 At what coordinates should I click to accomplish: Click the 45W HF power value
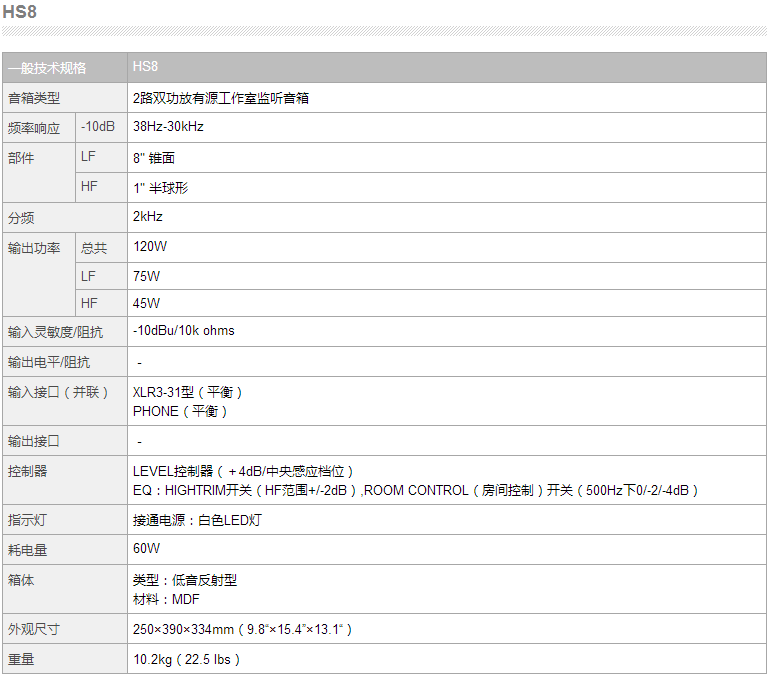[x=146, y=303]
